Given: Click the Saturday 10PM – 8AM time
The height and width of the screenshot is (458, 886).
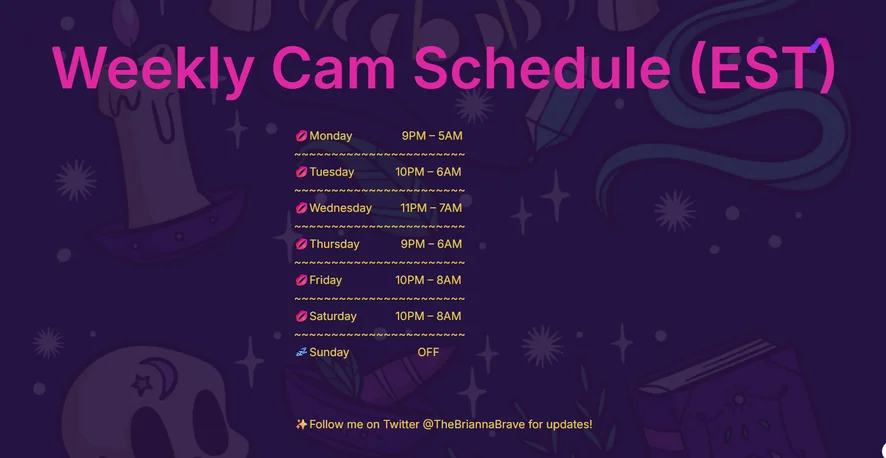Looking at the screenshot, I should (x=428, y=316).
